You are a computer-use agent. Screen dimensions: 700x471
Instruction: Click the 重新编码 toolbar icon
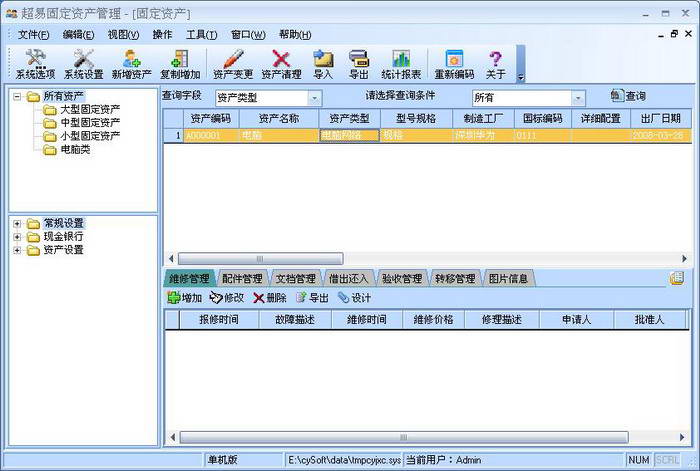tap(454, 64)
